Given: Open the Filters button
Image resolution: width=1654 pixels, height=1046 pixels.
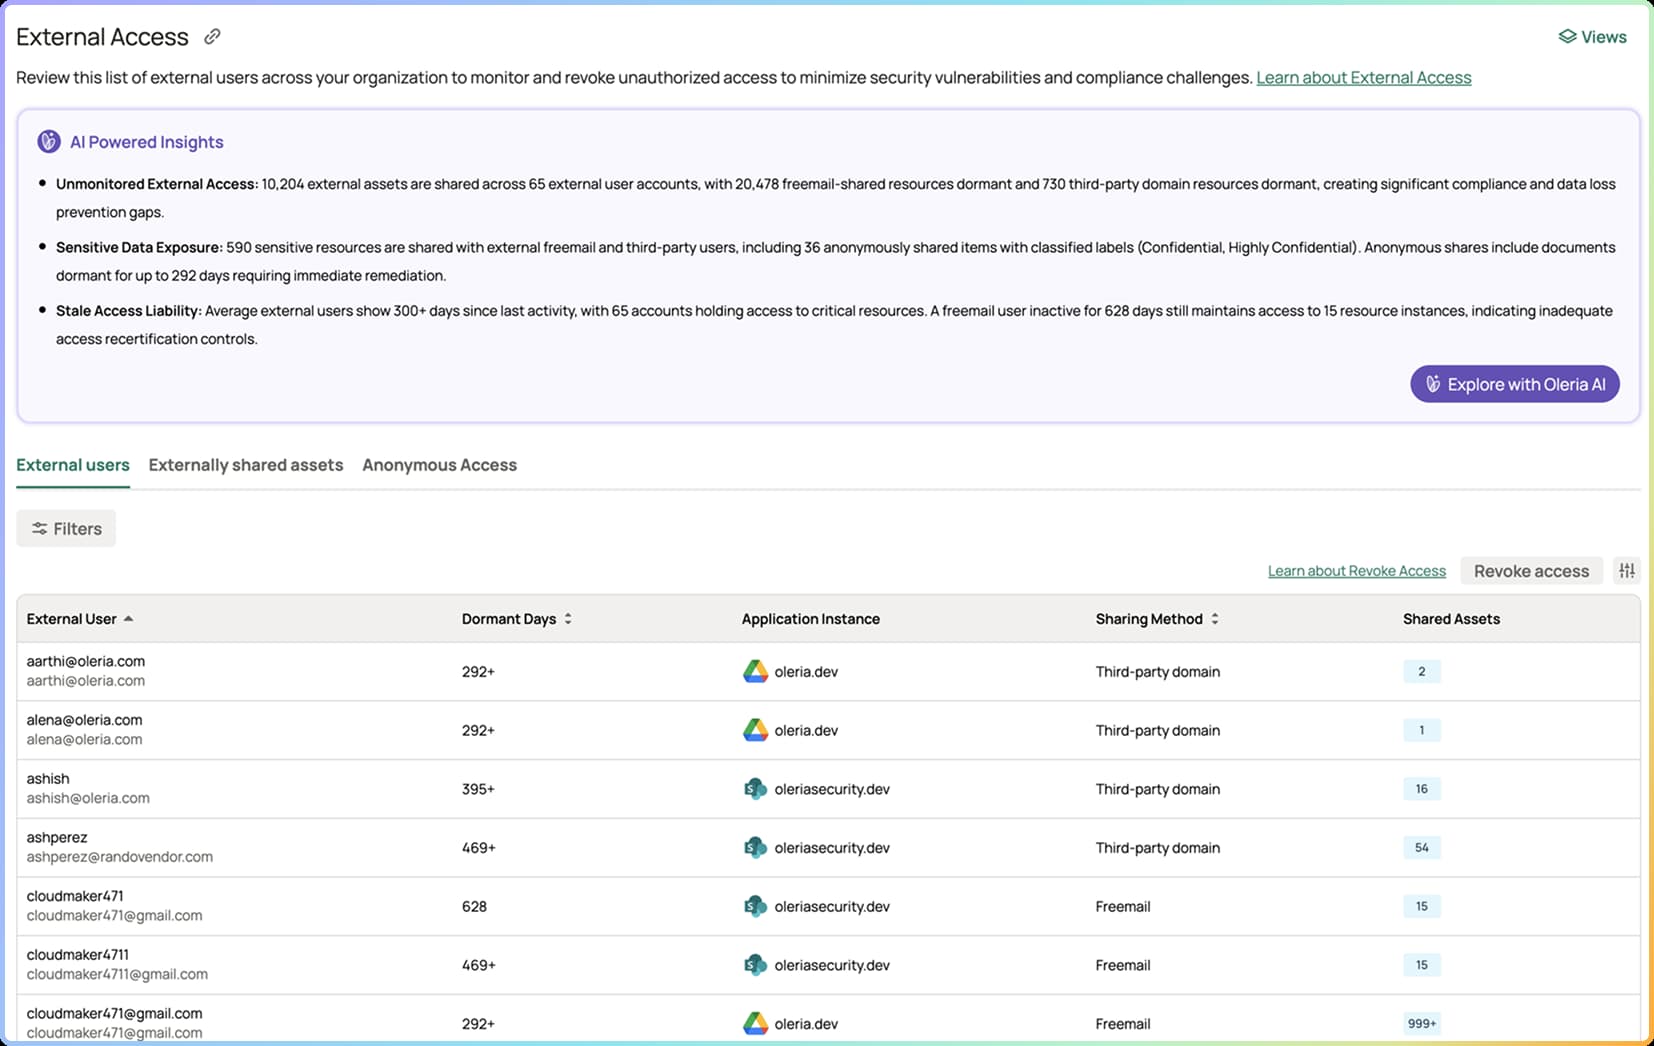Looking at the screenshot, I should tap(66, 529).
